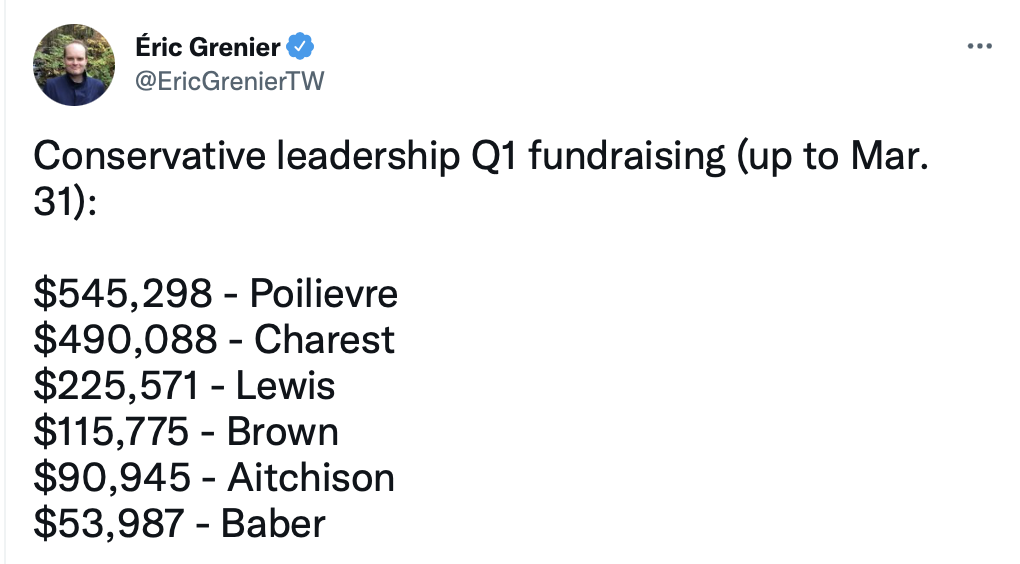Select the name Poilievre
The width and height of the screenshot is (1020, 564).
[x=324, y=293]
